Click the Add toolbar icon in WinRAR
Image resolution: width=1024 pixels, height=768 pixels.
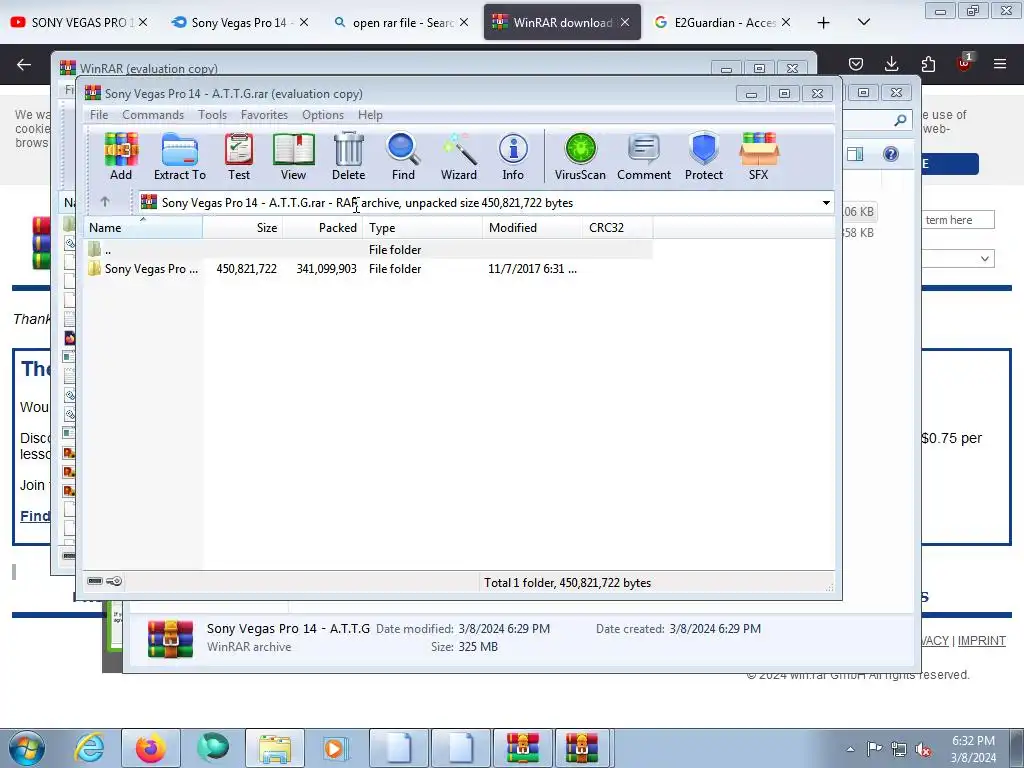(x=121, y=156)
